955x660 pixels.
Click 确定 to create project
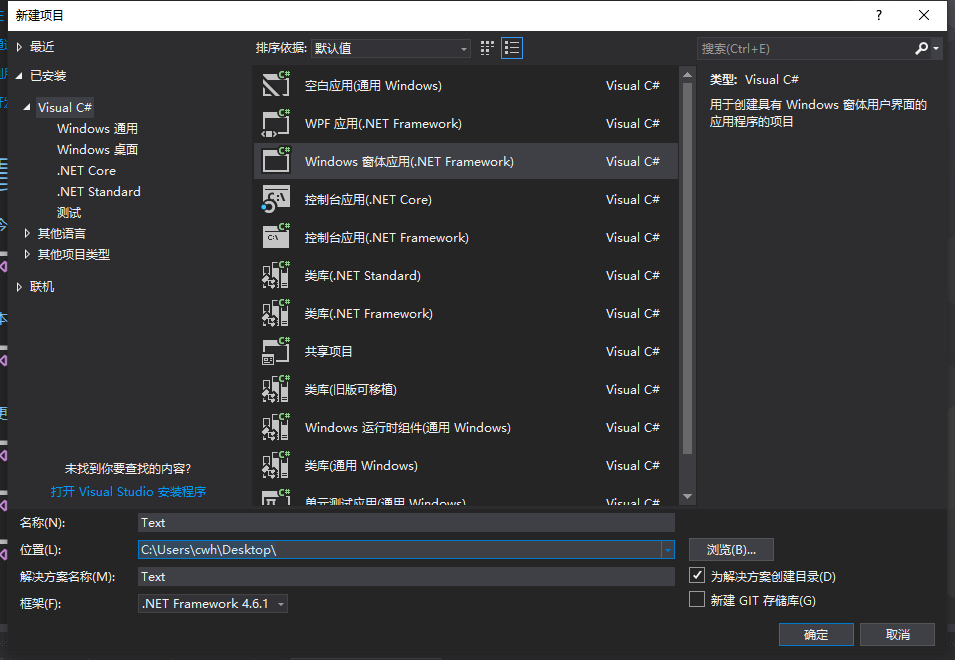pyautogui.click(x=816, y=634)
